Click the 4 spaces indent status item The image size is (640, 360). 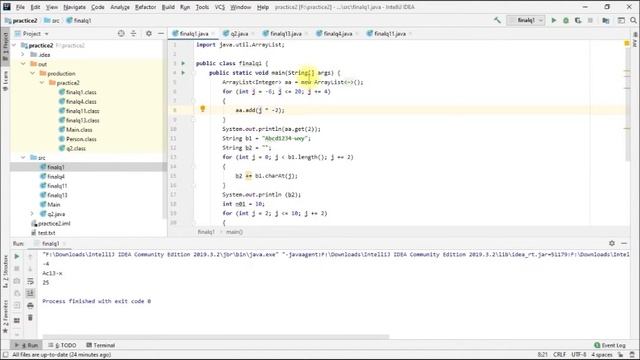pyautogui.click(x=602, y=355)
